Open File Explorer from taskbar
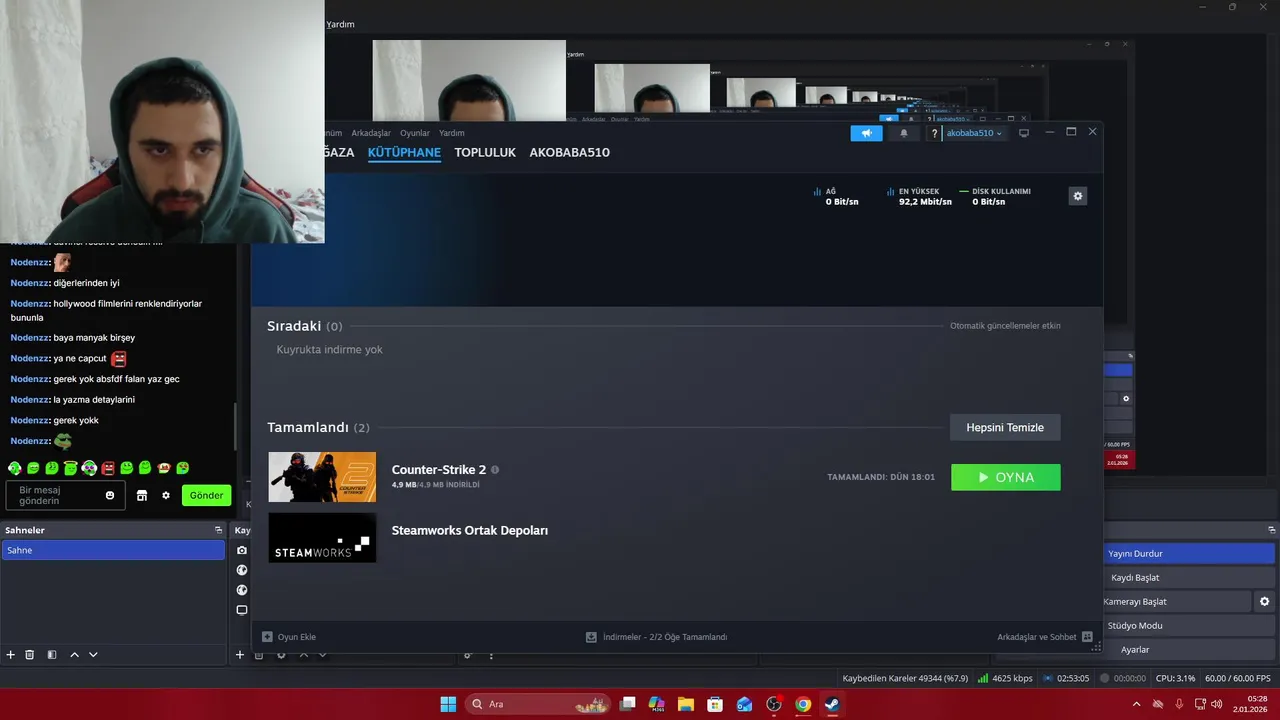Viewport: 1280px width, 720px height. [686, 704]
